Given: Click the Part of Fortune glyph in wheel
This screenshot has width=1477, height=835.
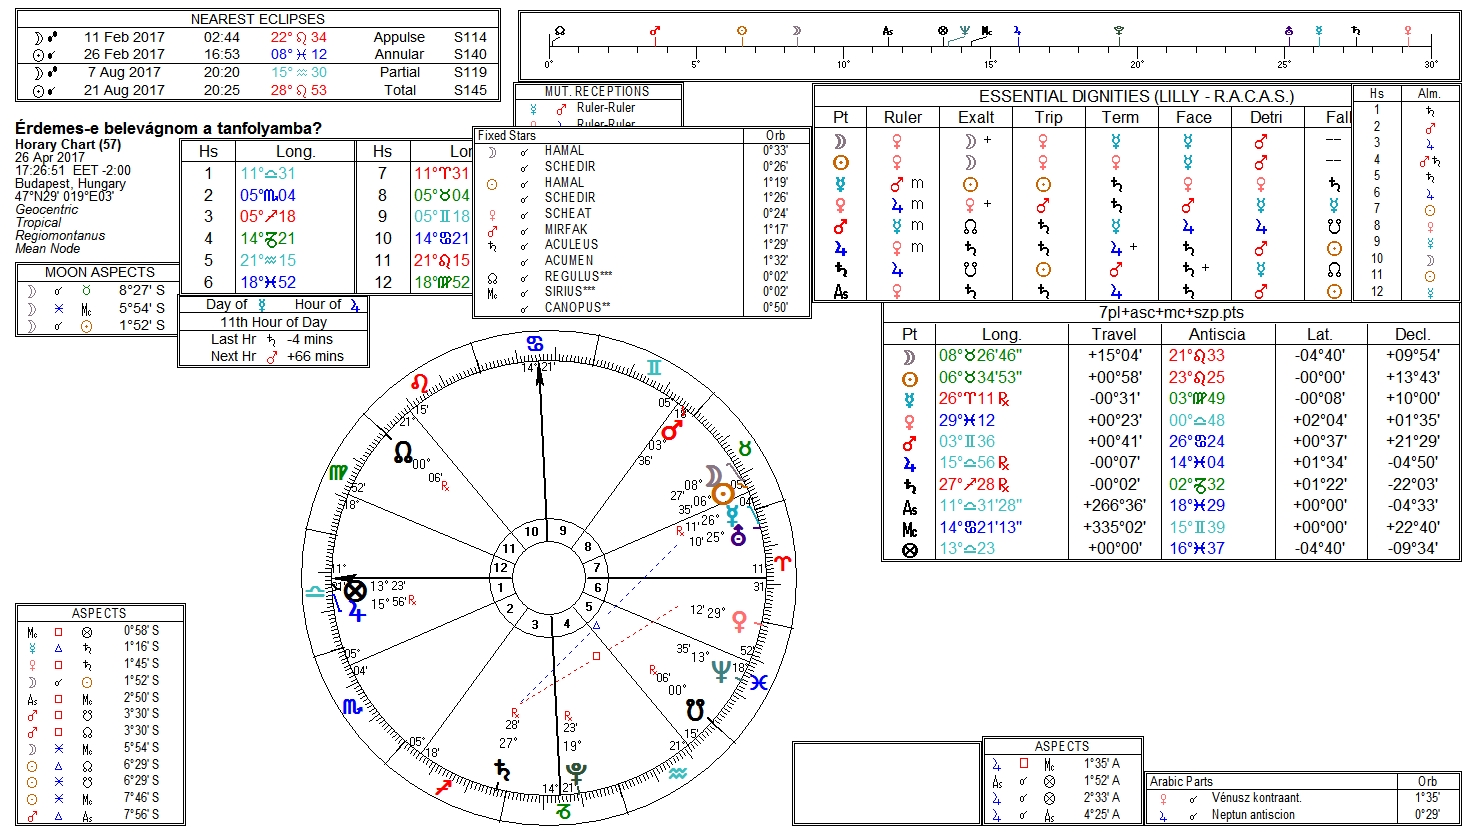Looking at the screenshot, I should pos(355,590).
